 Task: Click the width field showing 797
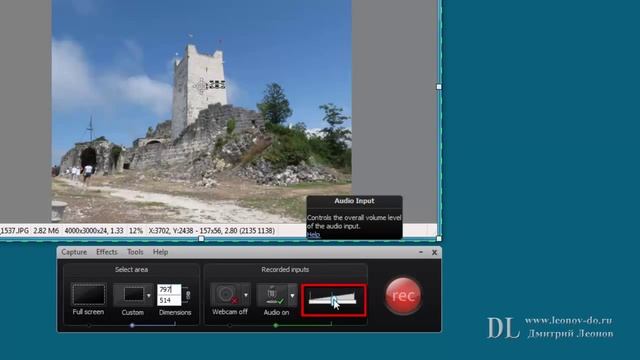[x=169, y=289]
